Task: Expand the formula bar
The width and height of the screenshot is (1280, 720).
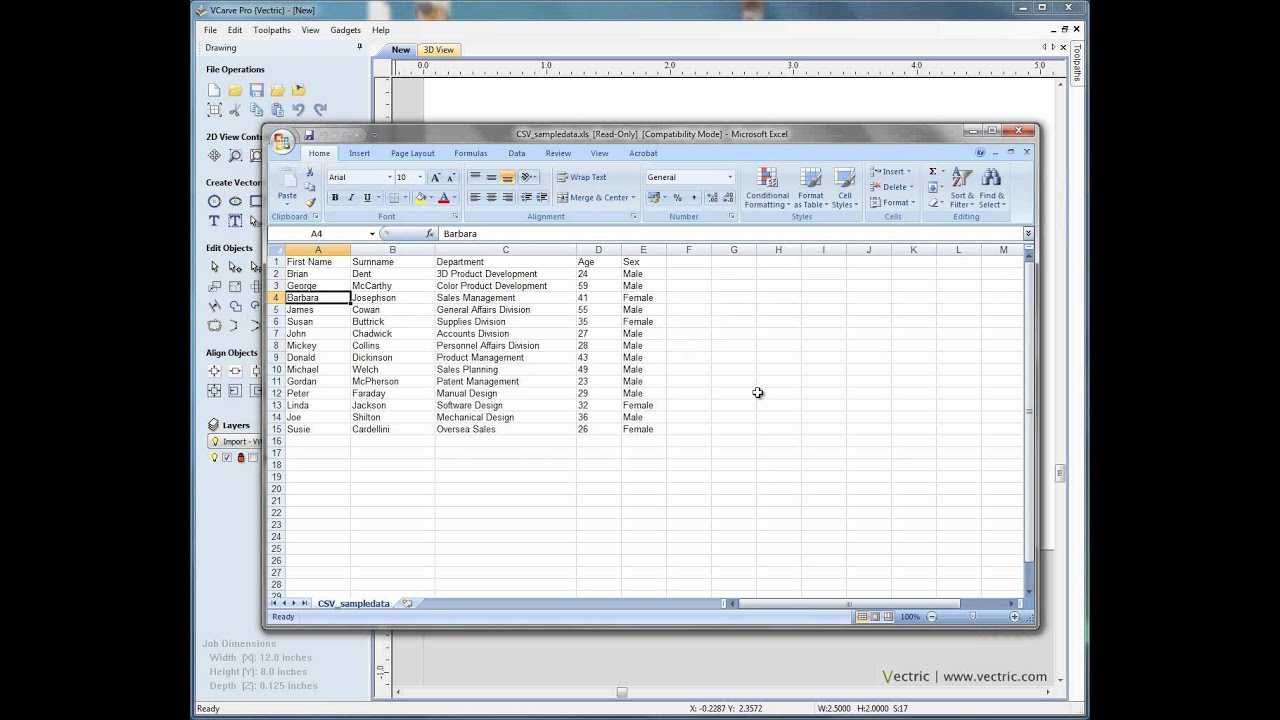Action: (1028, 234)
